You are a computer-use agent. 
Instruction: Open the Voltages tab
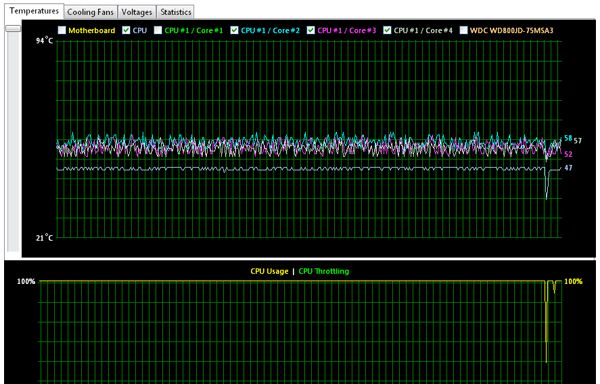click(x=137, y=12)
